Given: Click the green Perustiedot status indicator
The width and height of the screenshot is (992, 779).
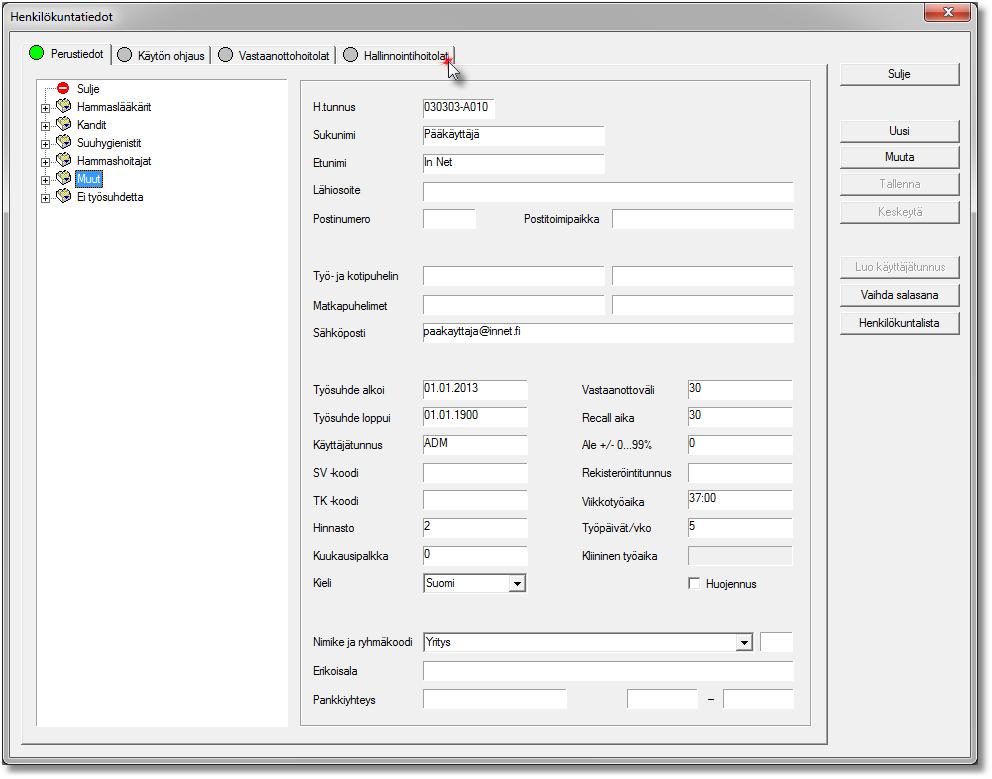Looking at the screenshot, I should tap(37, 53).
